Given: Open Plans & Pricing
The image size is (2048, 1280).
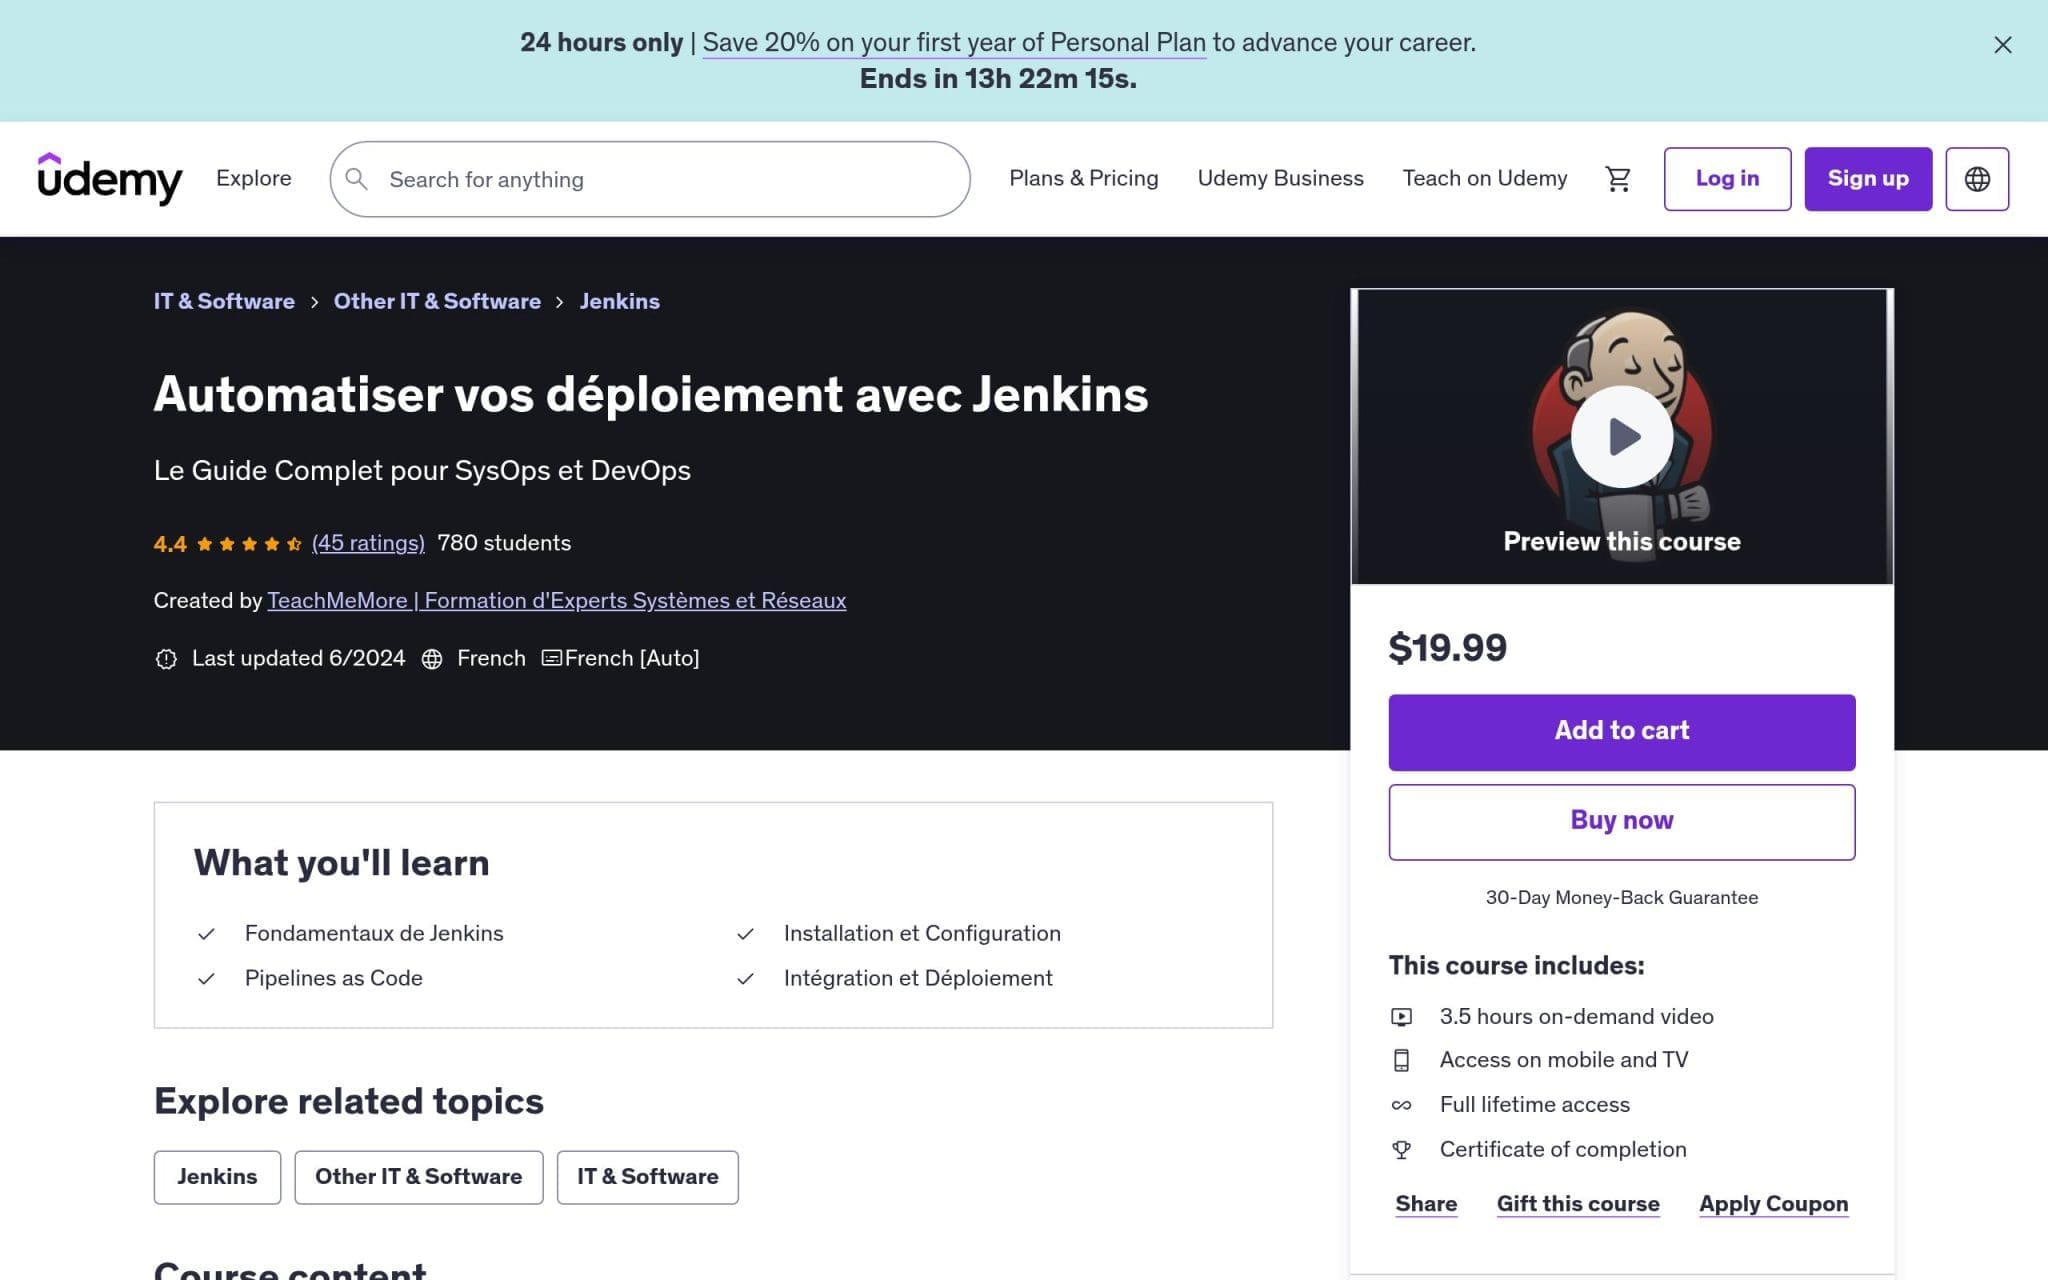Looking at the screenshot, I should (x=1084, y=178).
